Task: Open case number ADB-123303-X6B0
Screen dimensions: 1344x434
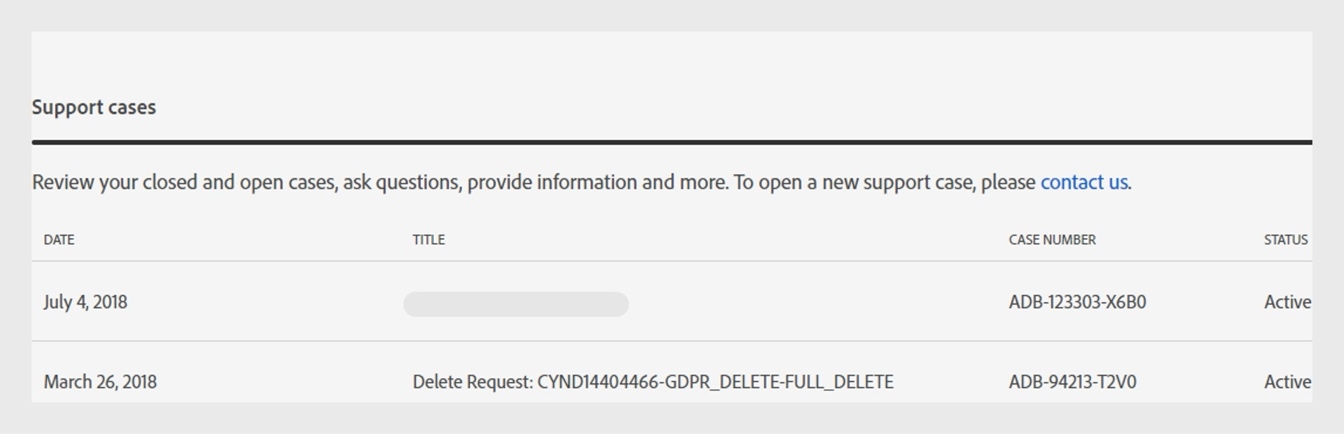Action: click(1077, 302)
